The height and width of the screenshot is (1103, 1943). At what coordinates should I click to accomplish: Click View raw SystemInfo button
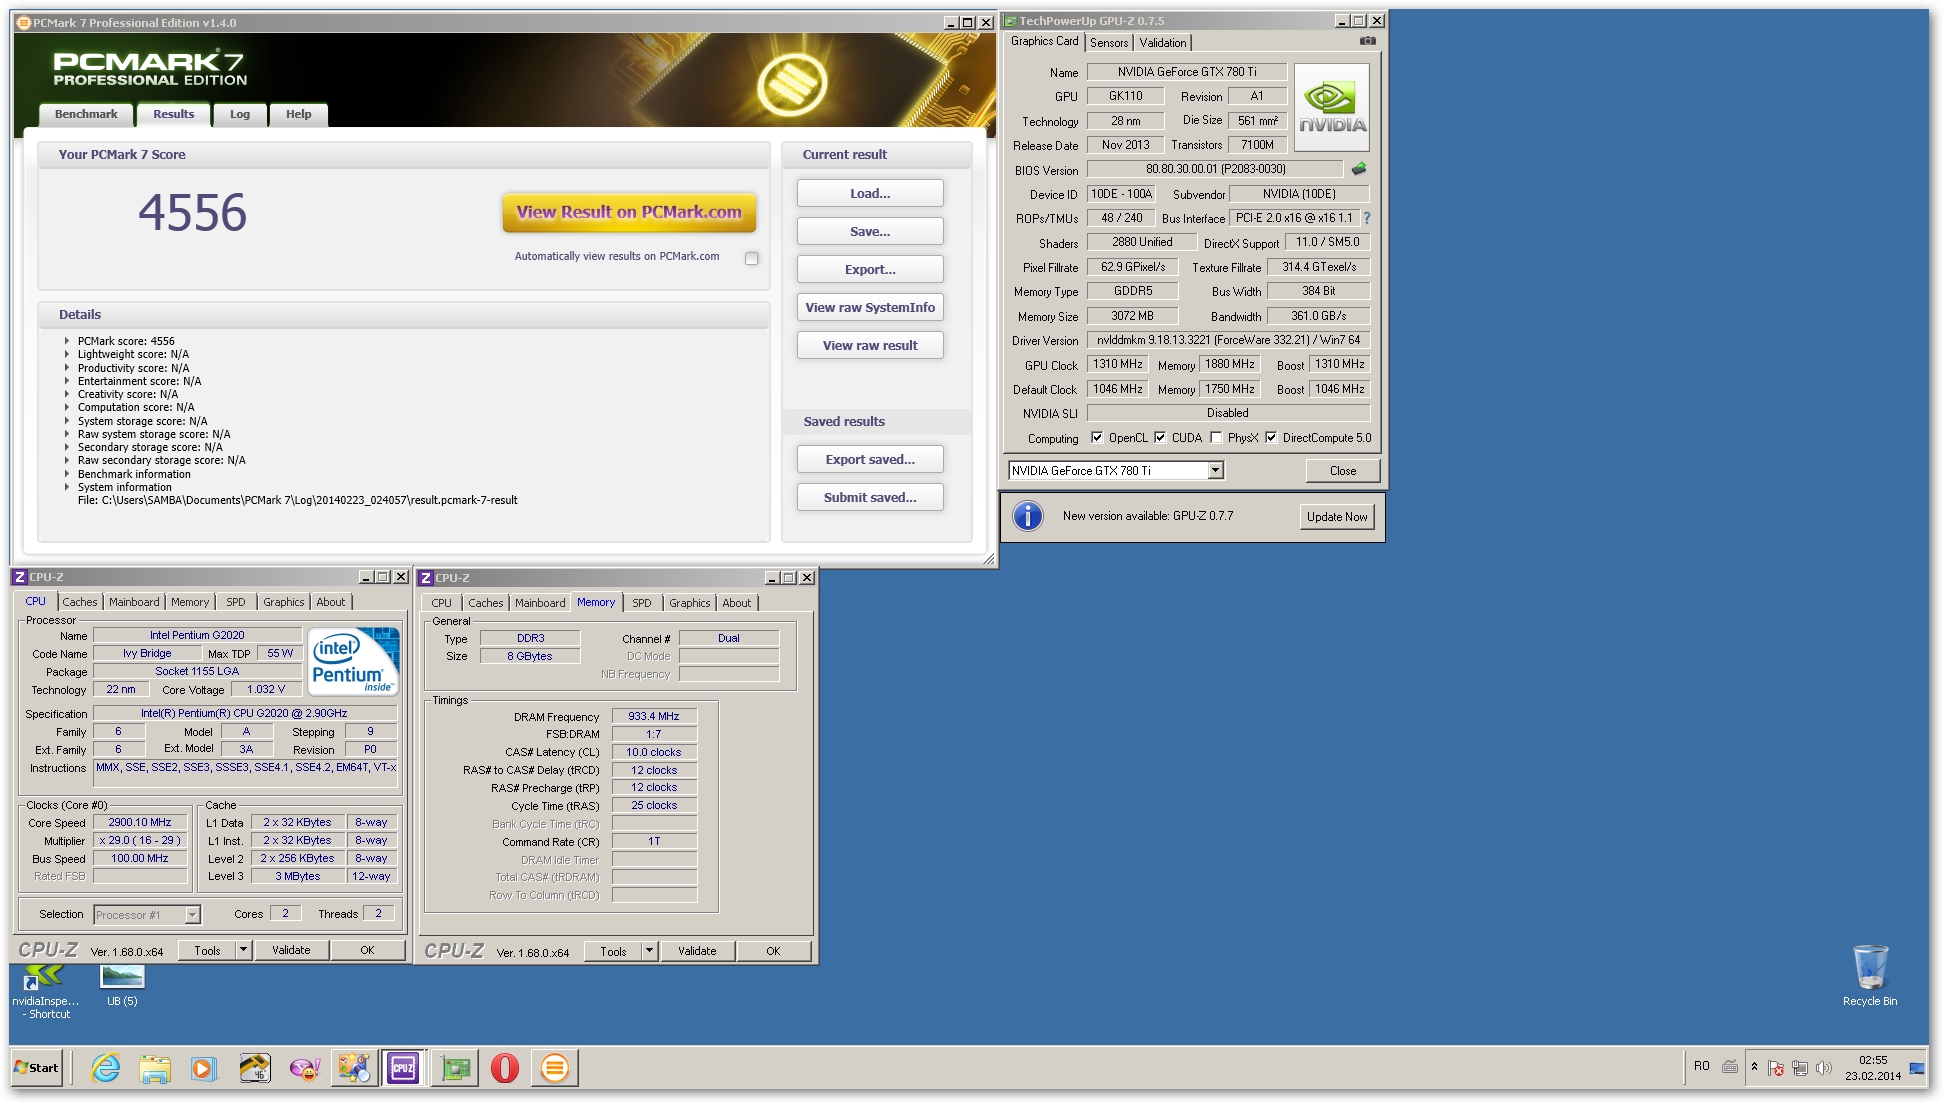[870, 307]
